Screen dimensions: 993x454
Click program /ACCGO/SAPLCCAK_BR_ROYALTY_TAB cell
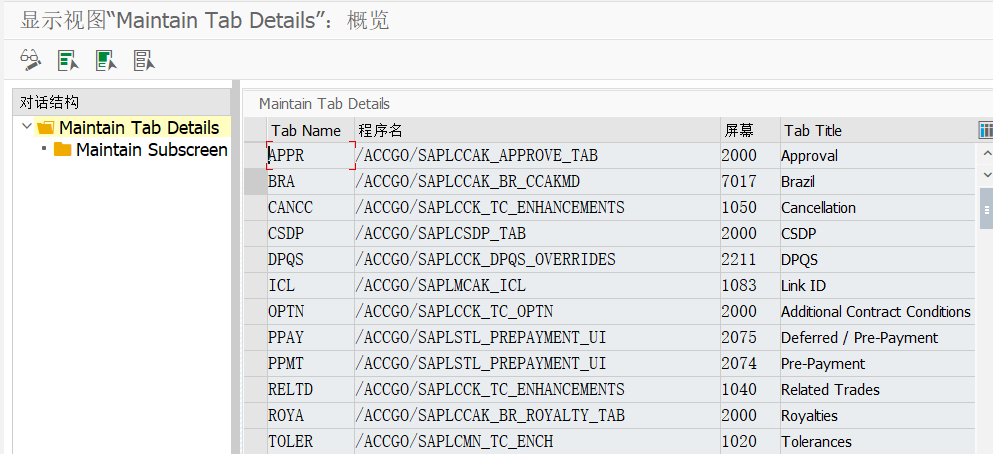tap(537, 415)
